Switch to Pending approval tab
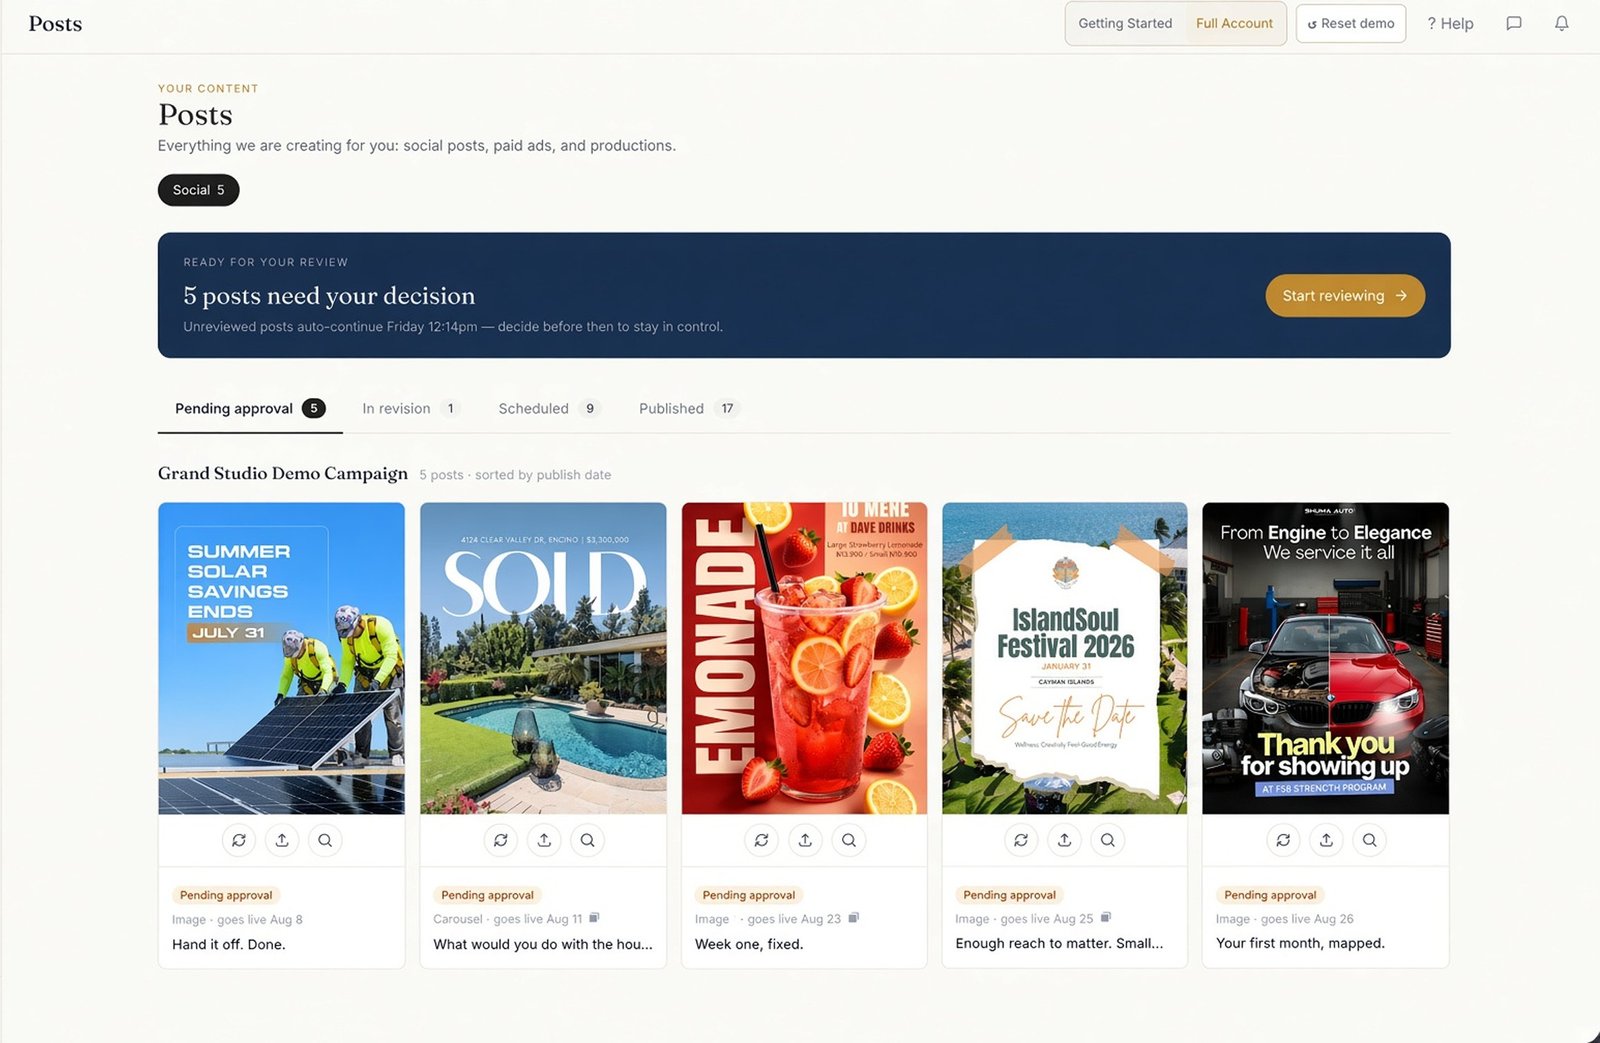Screen dimensions: 1600x1043 coord(250,408)
